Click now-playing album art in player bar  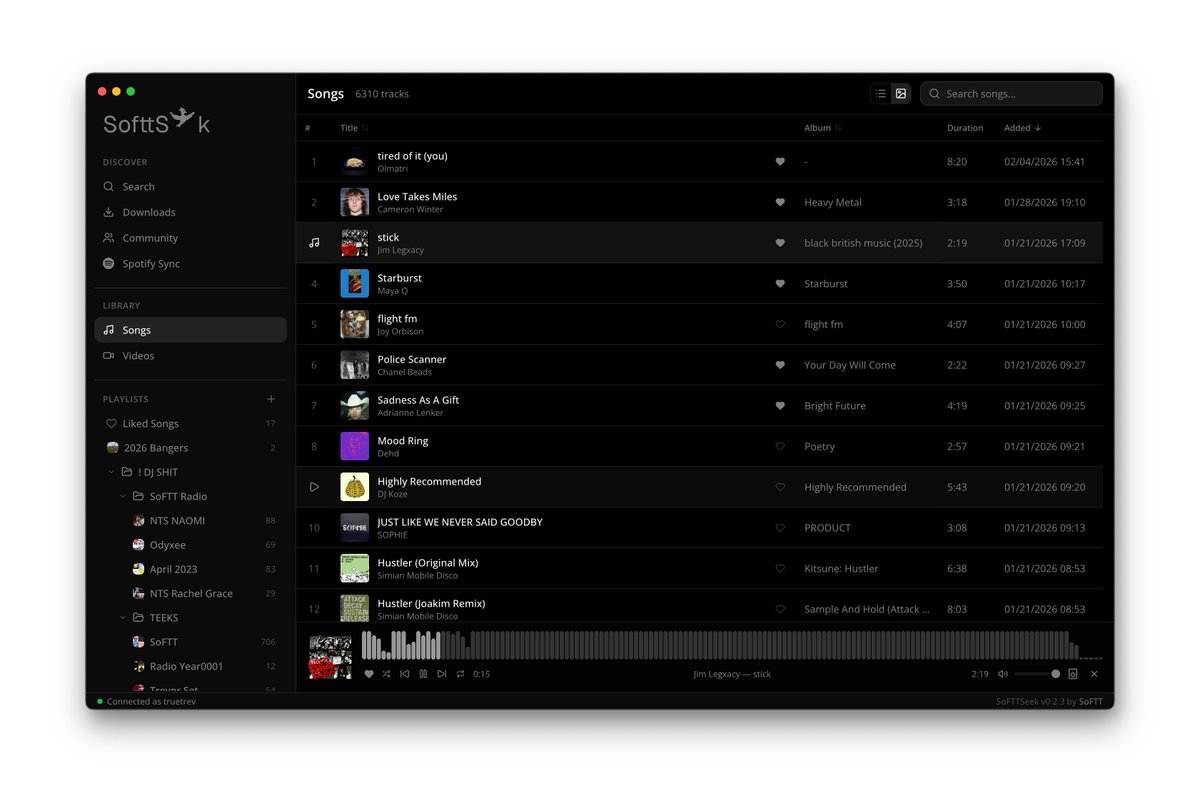coord(330,657)
